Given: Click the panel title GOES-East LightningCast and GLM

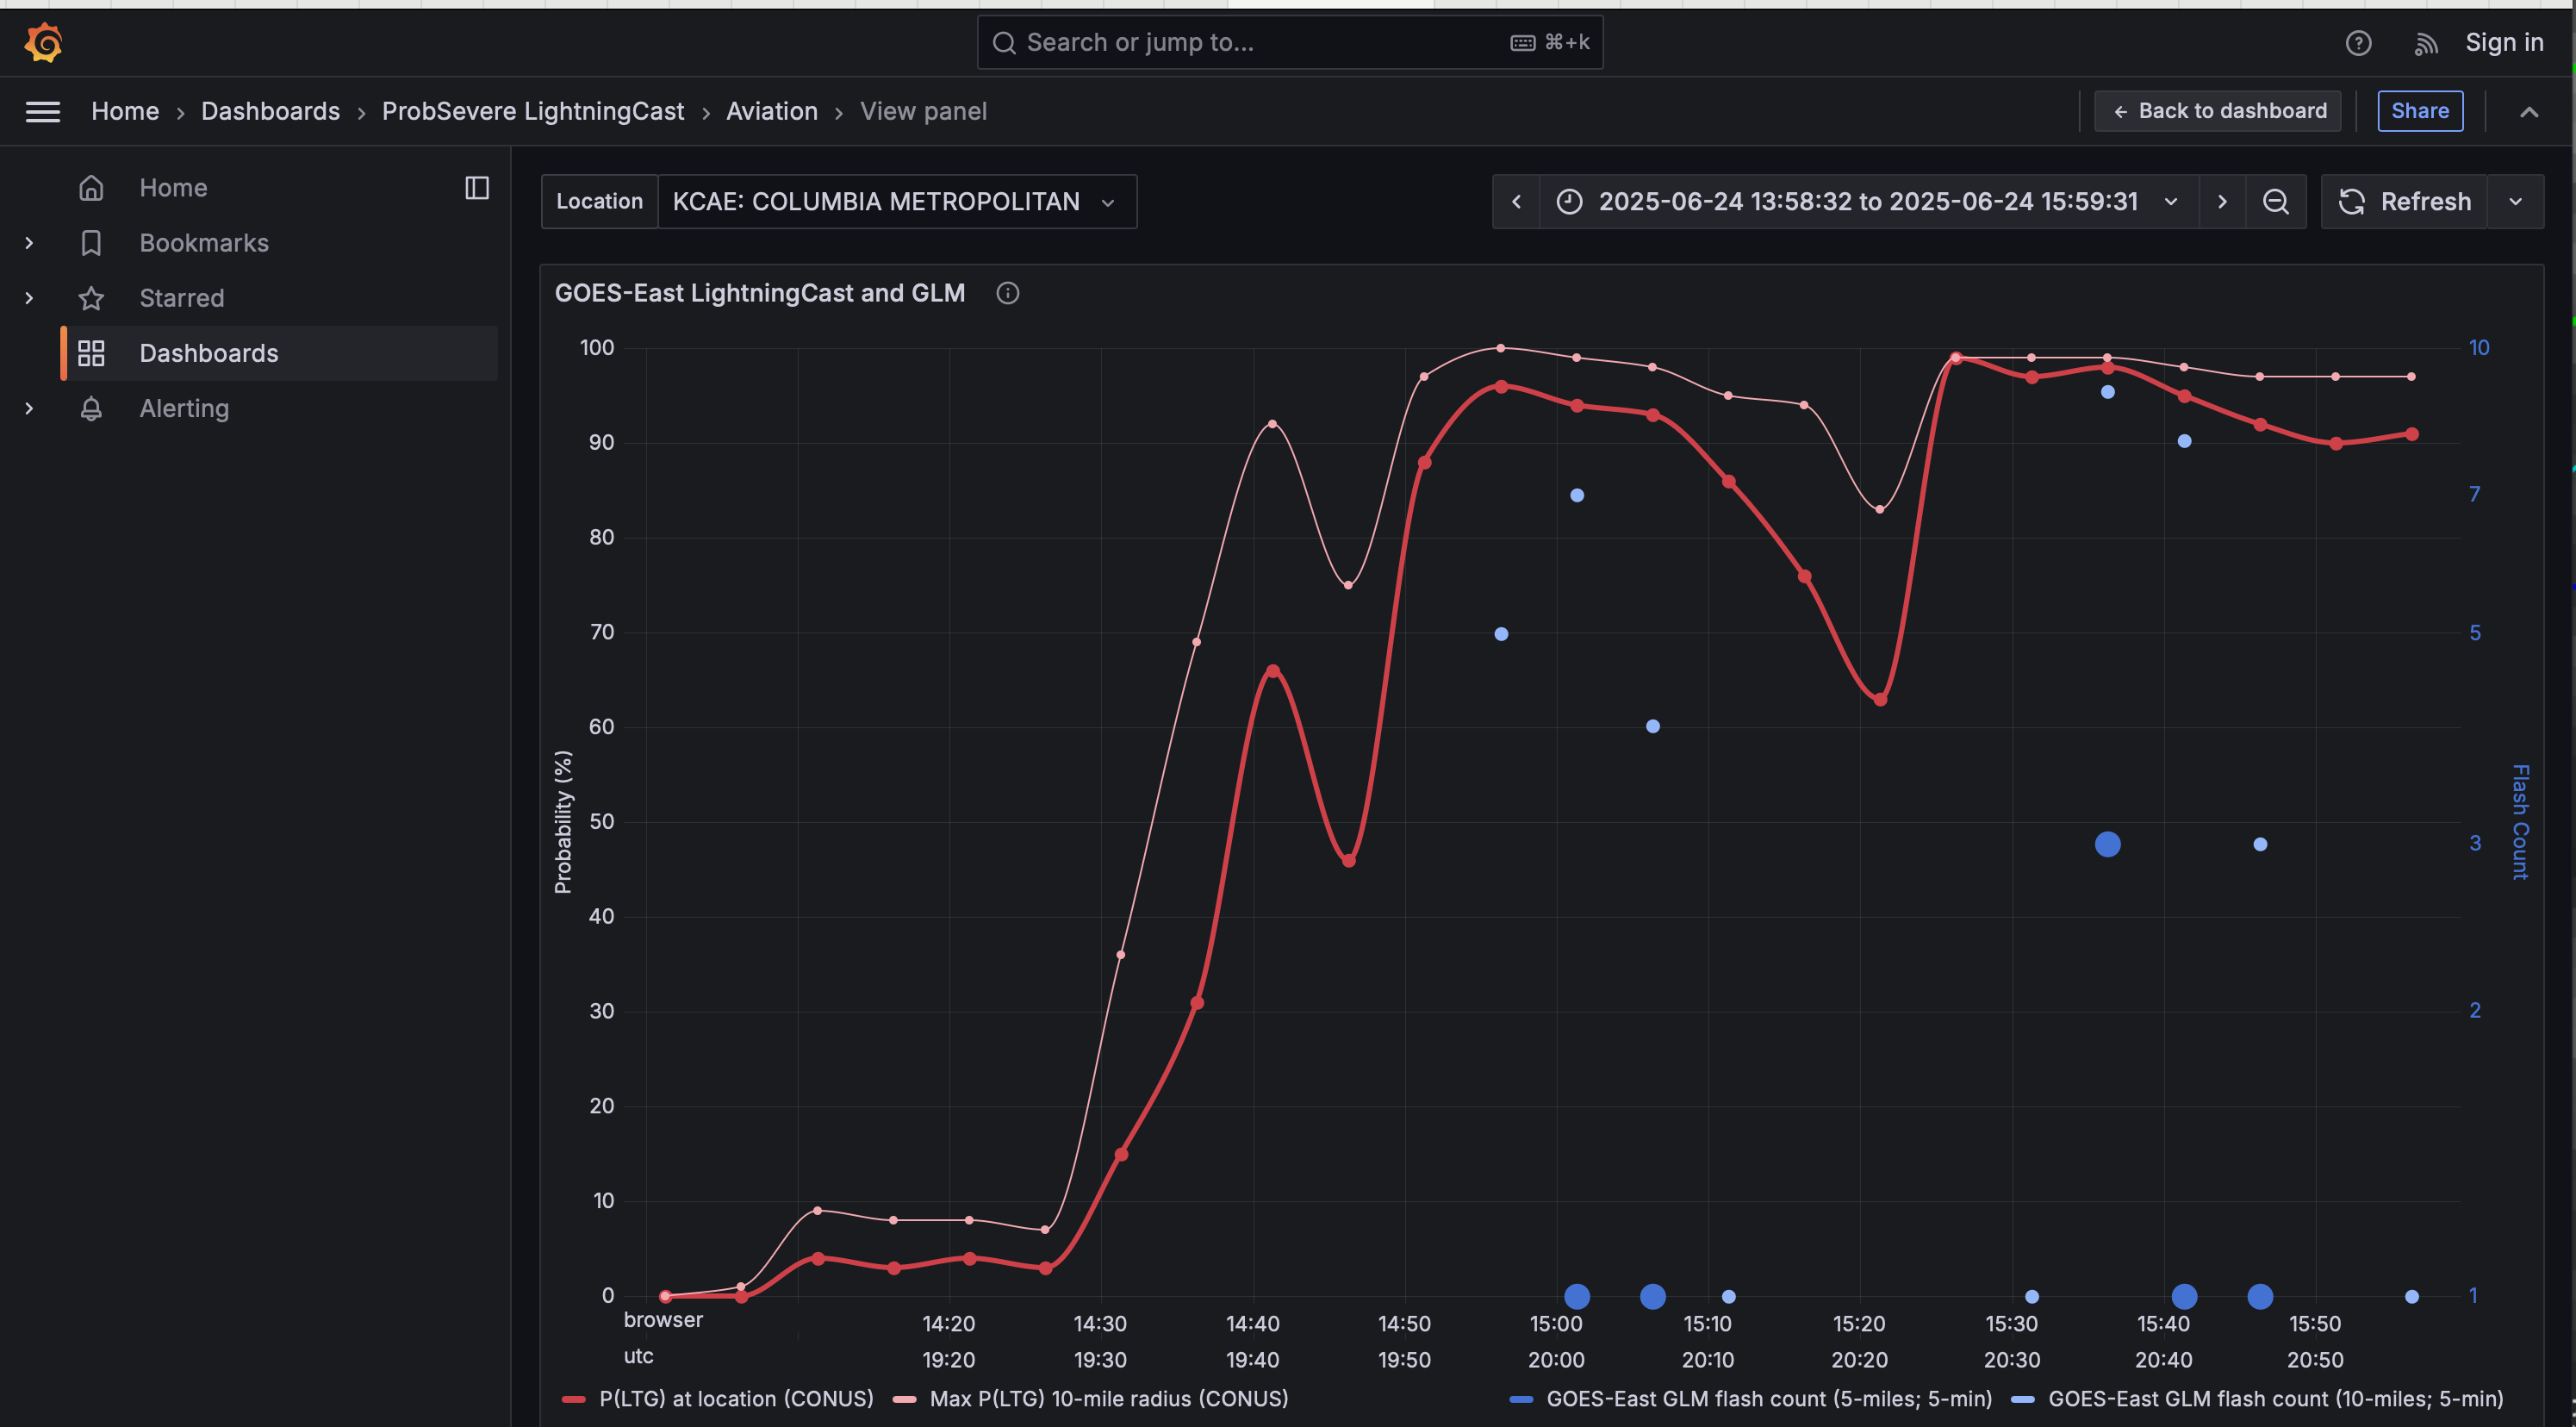Looking at the screenshot, I should (x=760, y=293).
